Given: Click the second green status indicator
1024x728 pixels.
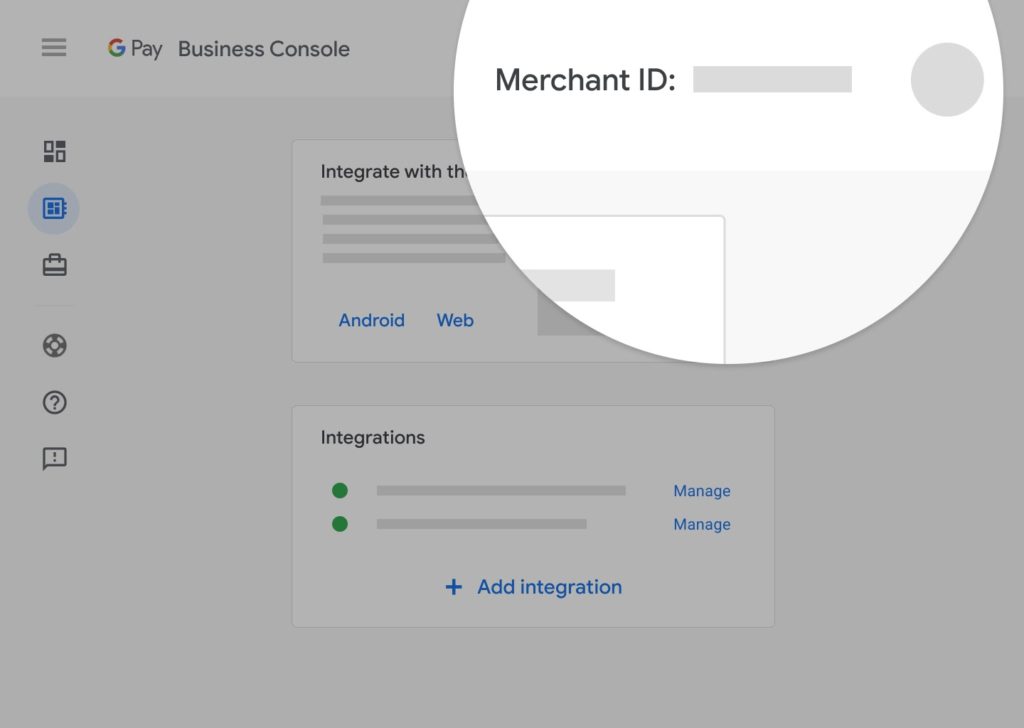Looking at the screenshot, I should 340,524.
